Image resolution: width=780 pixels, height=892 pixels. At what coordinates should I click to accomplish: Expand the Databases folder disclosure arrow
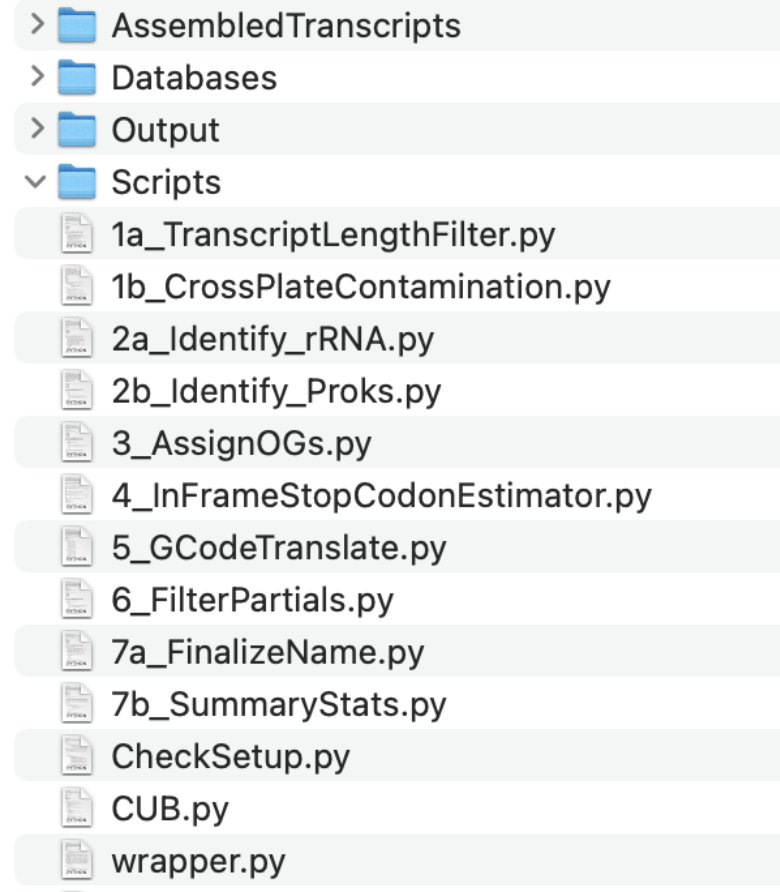point(38,77)
